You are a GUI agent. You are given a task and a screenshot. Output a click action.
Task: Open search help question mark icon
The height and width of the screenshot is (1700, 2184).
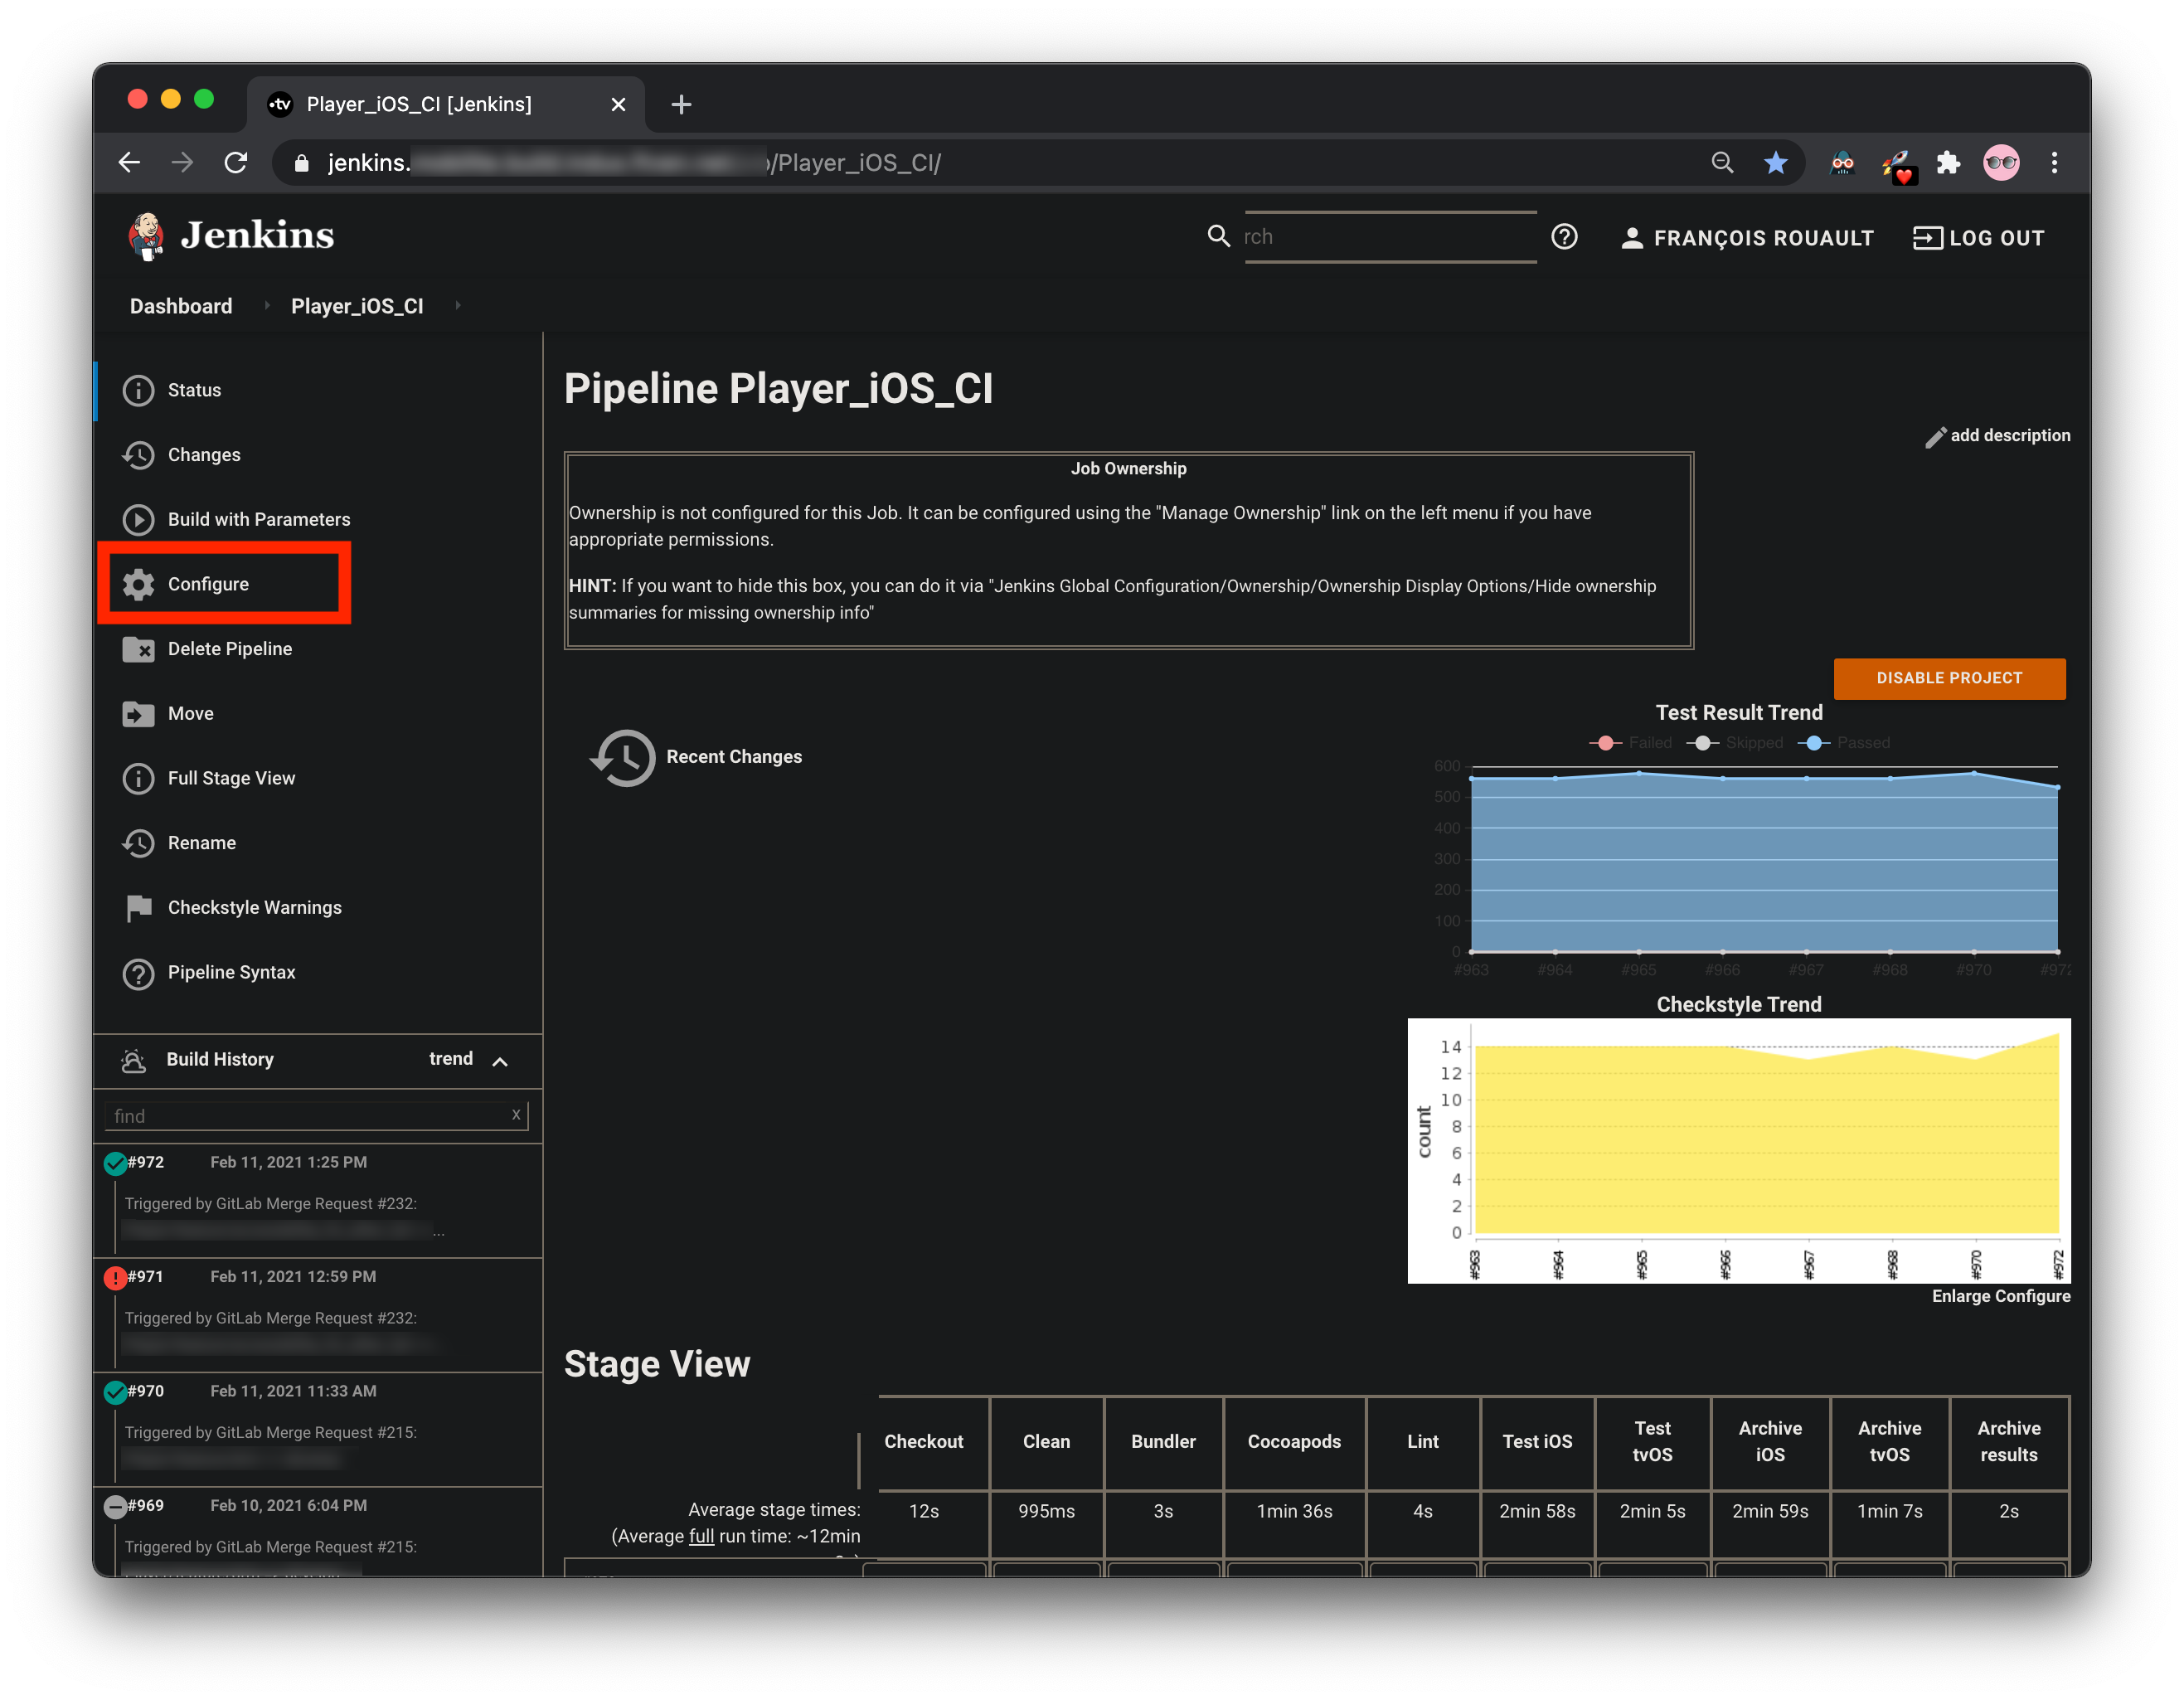[x=1564, y=237]
